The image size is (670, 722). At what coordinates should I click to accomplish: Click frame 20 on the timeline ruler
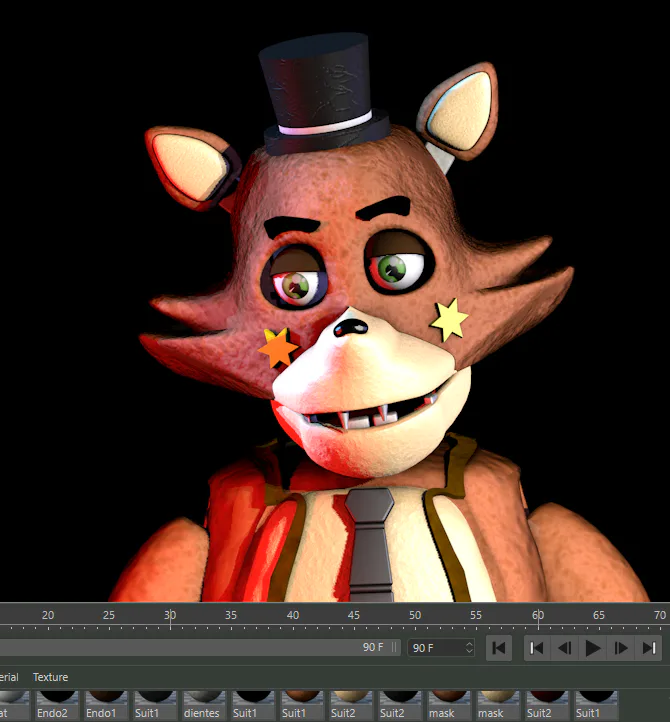tap(48, 615)
